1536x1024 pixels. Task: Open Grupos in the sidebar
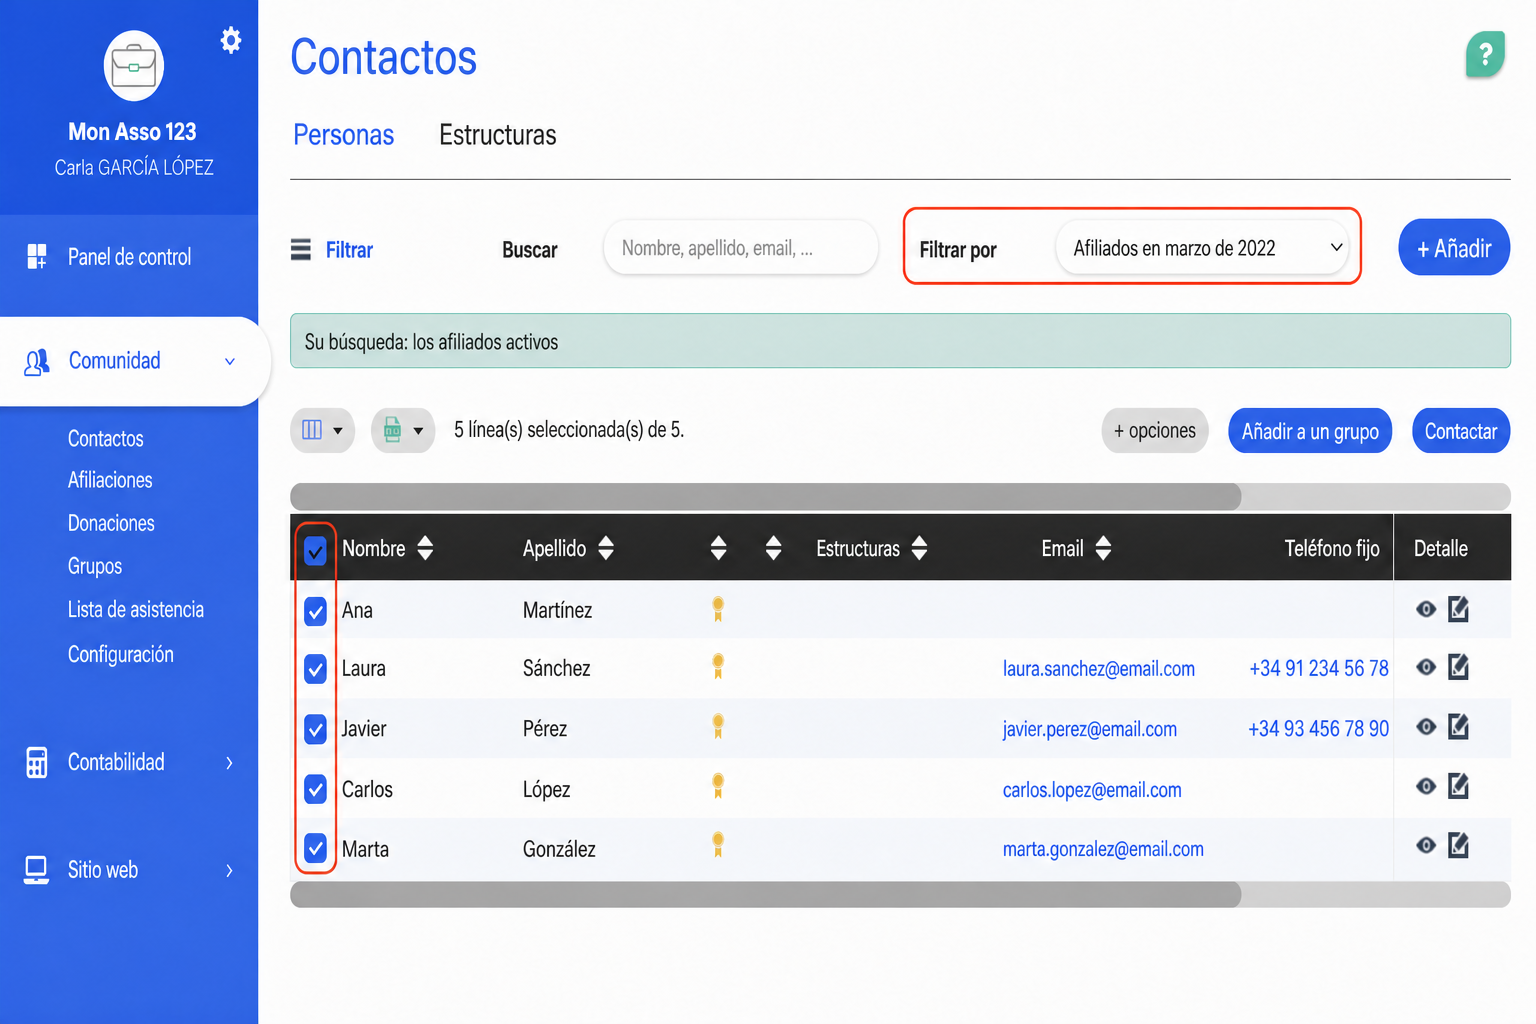95,566
